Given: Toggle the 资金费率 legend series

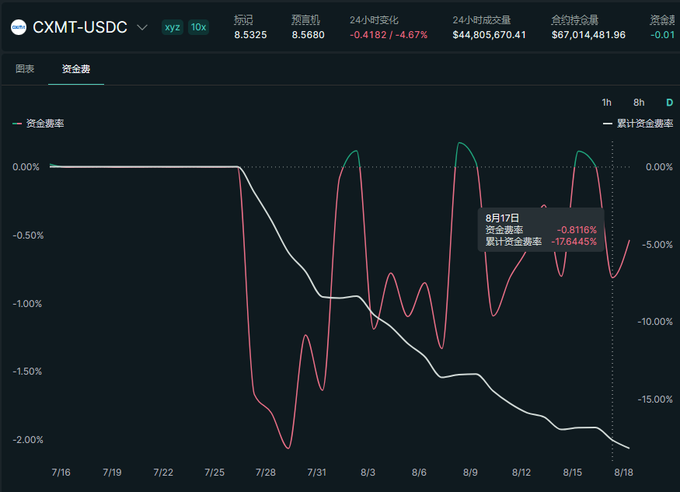Looking at the screenshot, I should (38, 124).
